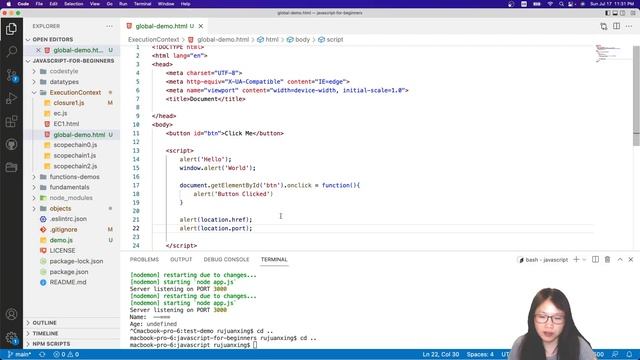Open package.json file

(x=69, y=272)
